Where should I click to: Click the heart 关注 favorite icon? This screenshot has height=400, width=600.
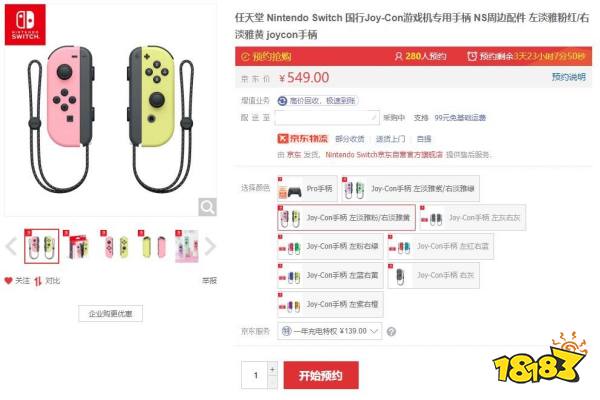(8, 281)
